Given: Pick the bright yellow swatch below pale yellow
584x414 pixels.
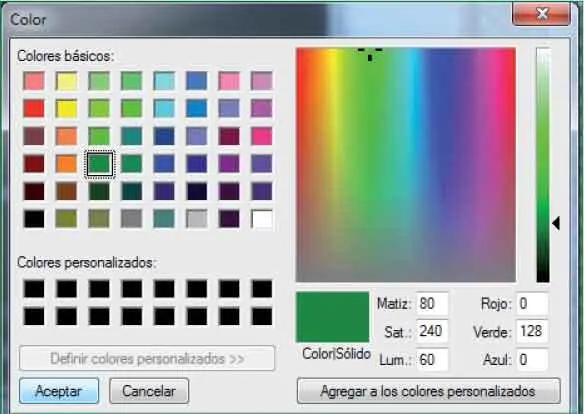Looking at the screenshot, I should (66, 108).
